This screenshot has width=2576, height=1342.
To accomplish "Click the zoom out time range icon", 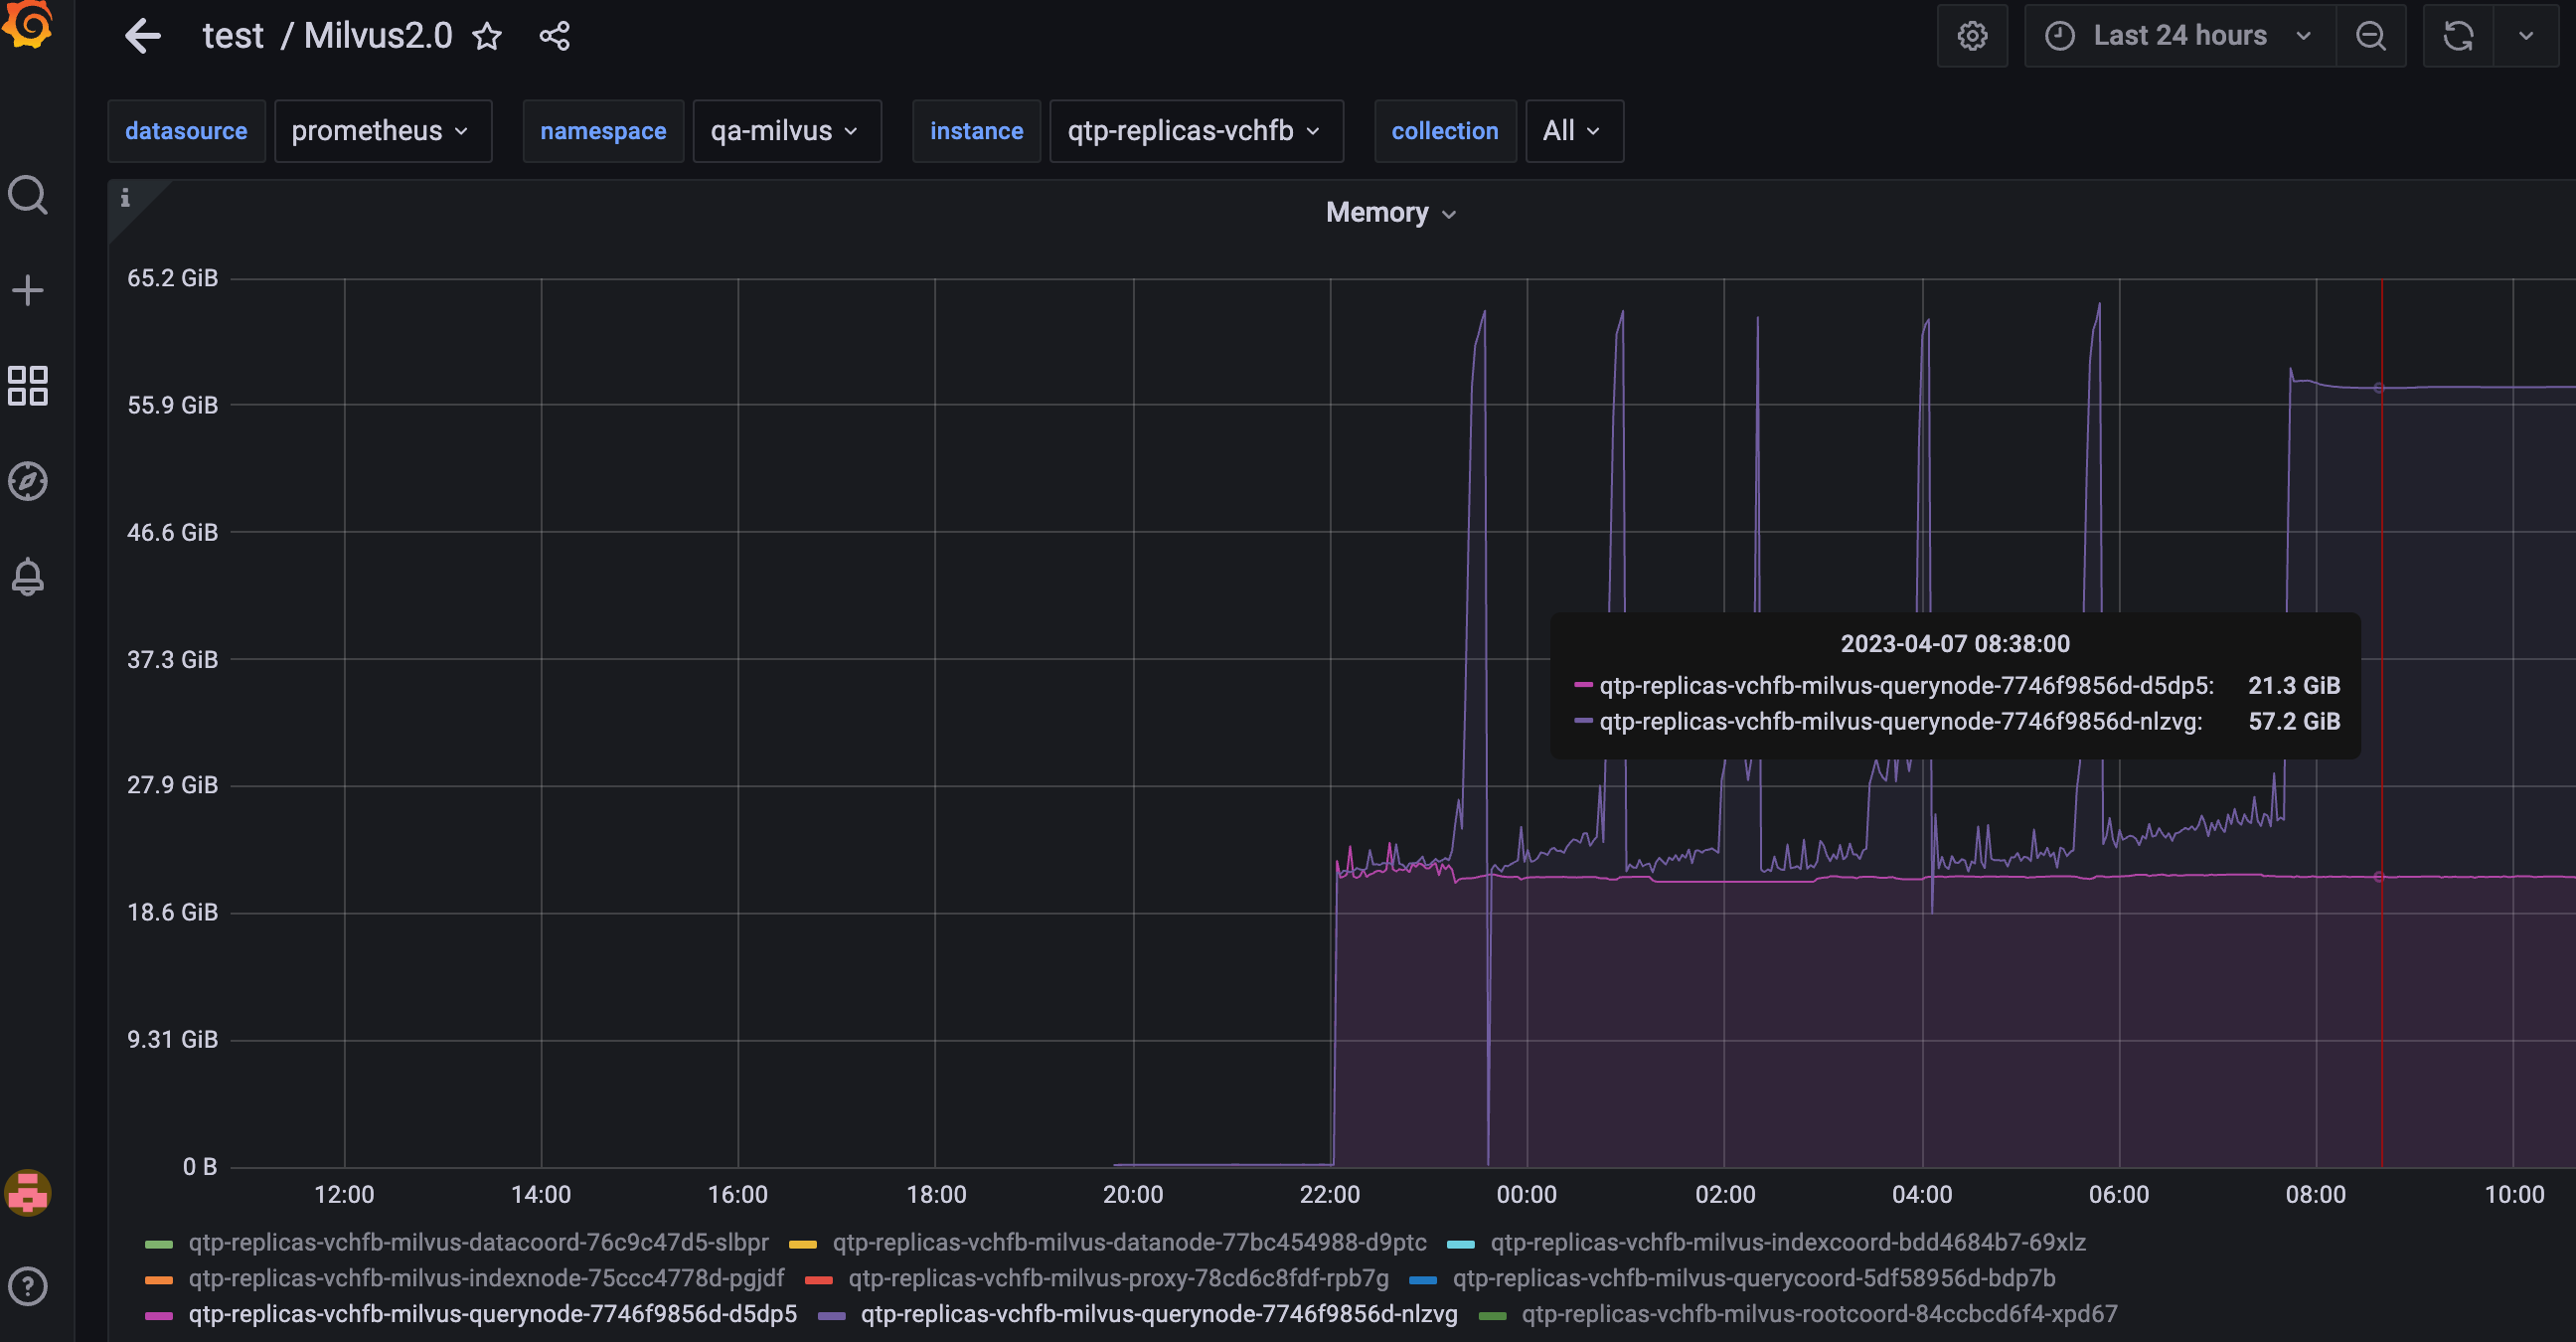I will coord(2370,36).
